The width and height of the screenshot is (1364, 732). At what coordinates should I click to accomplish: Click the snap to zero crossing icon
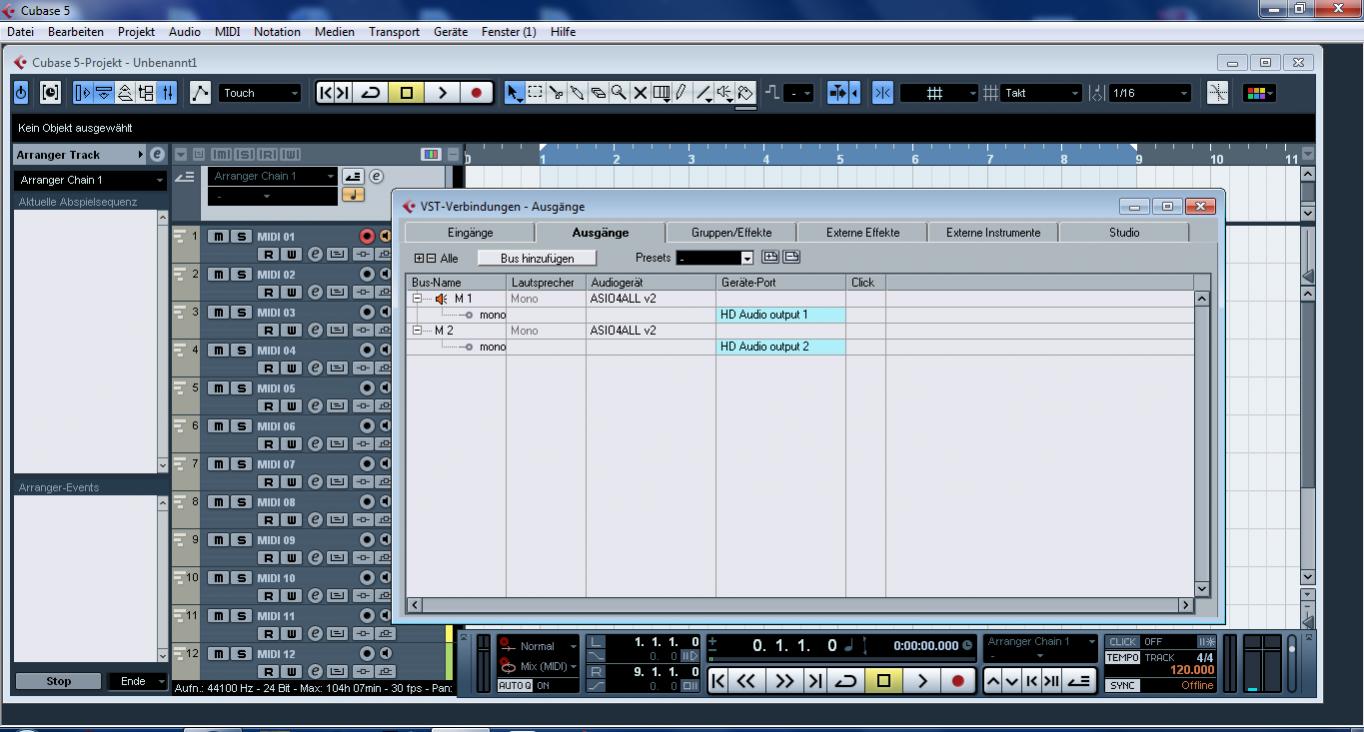click(1218, 93)
